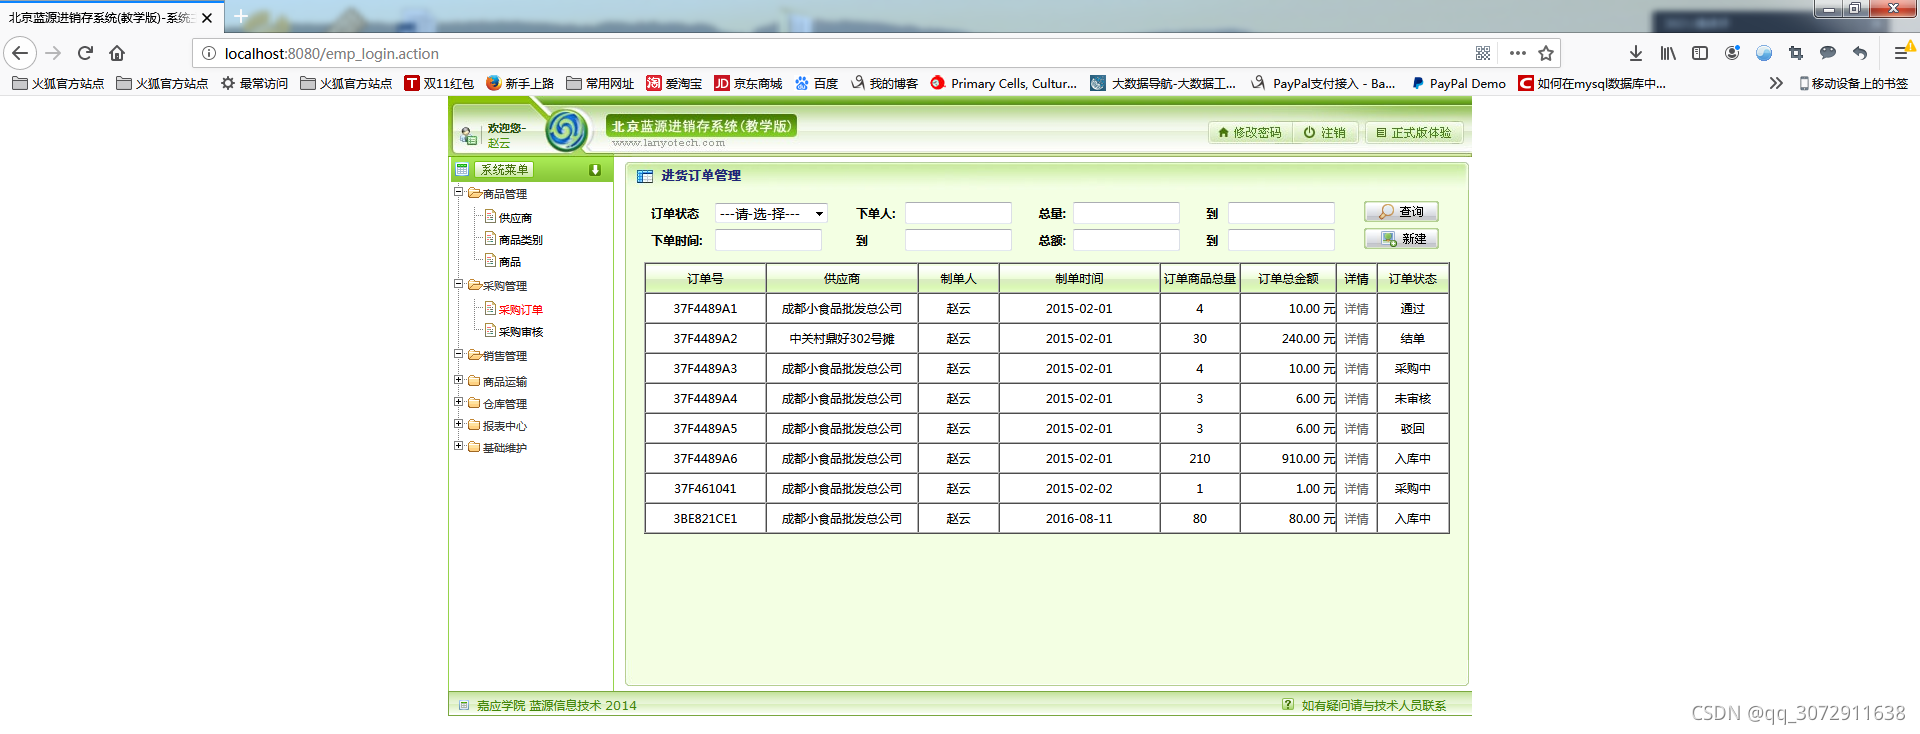The image size is (1920, 734).
Task: Open 详情 for order 37F4489A6
Action: coord(1356,459)
